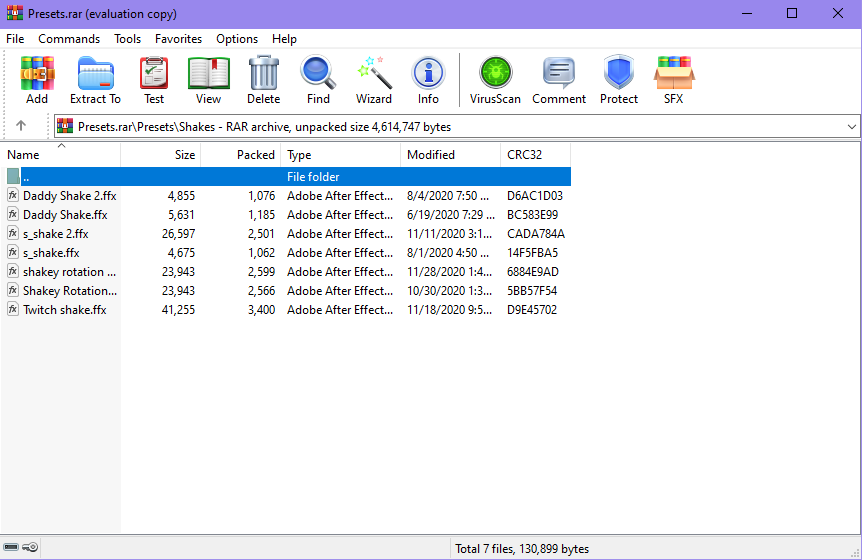Click the 'Total 7 files, 130,899 bytes' status
Image resolution: width=862 pixels, height=560 pixels.
[x=522, y=548]
